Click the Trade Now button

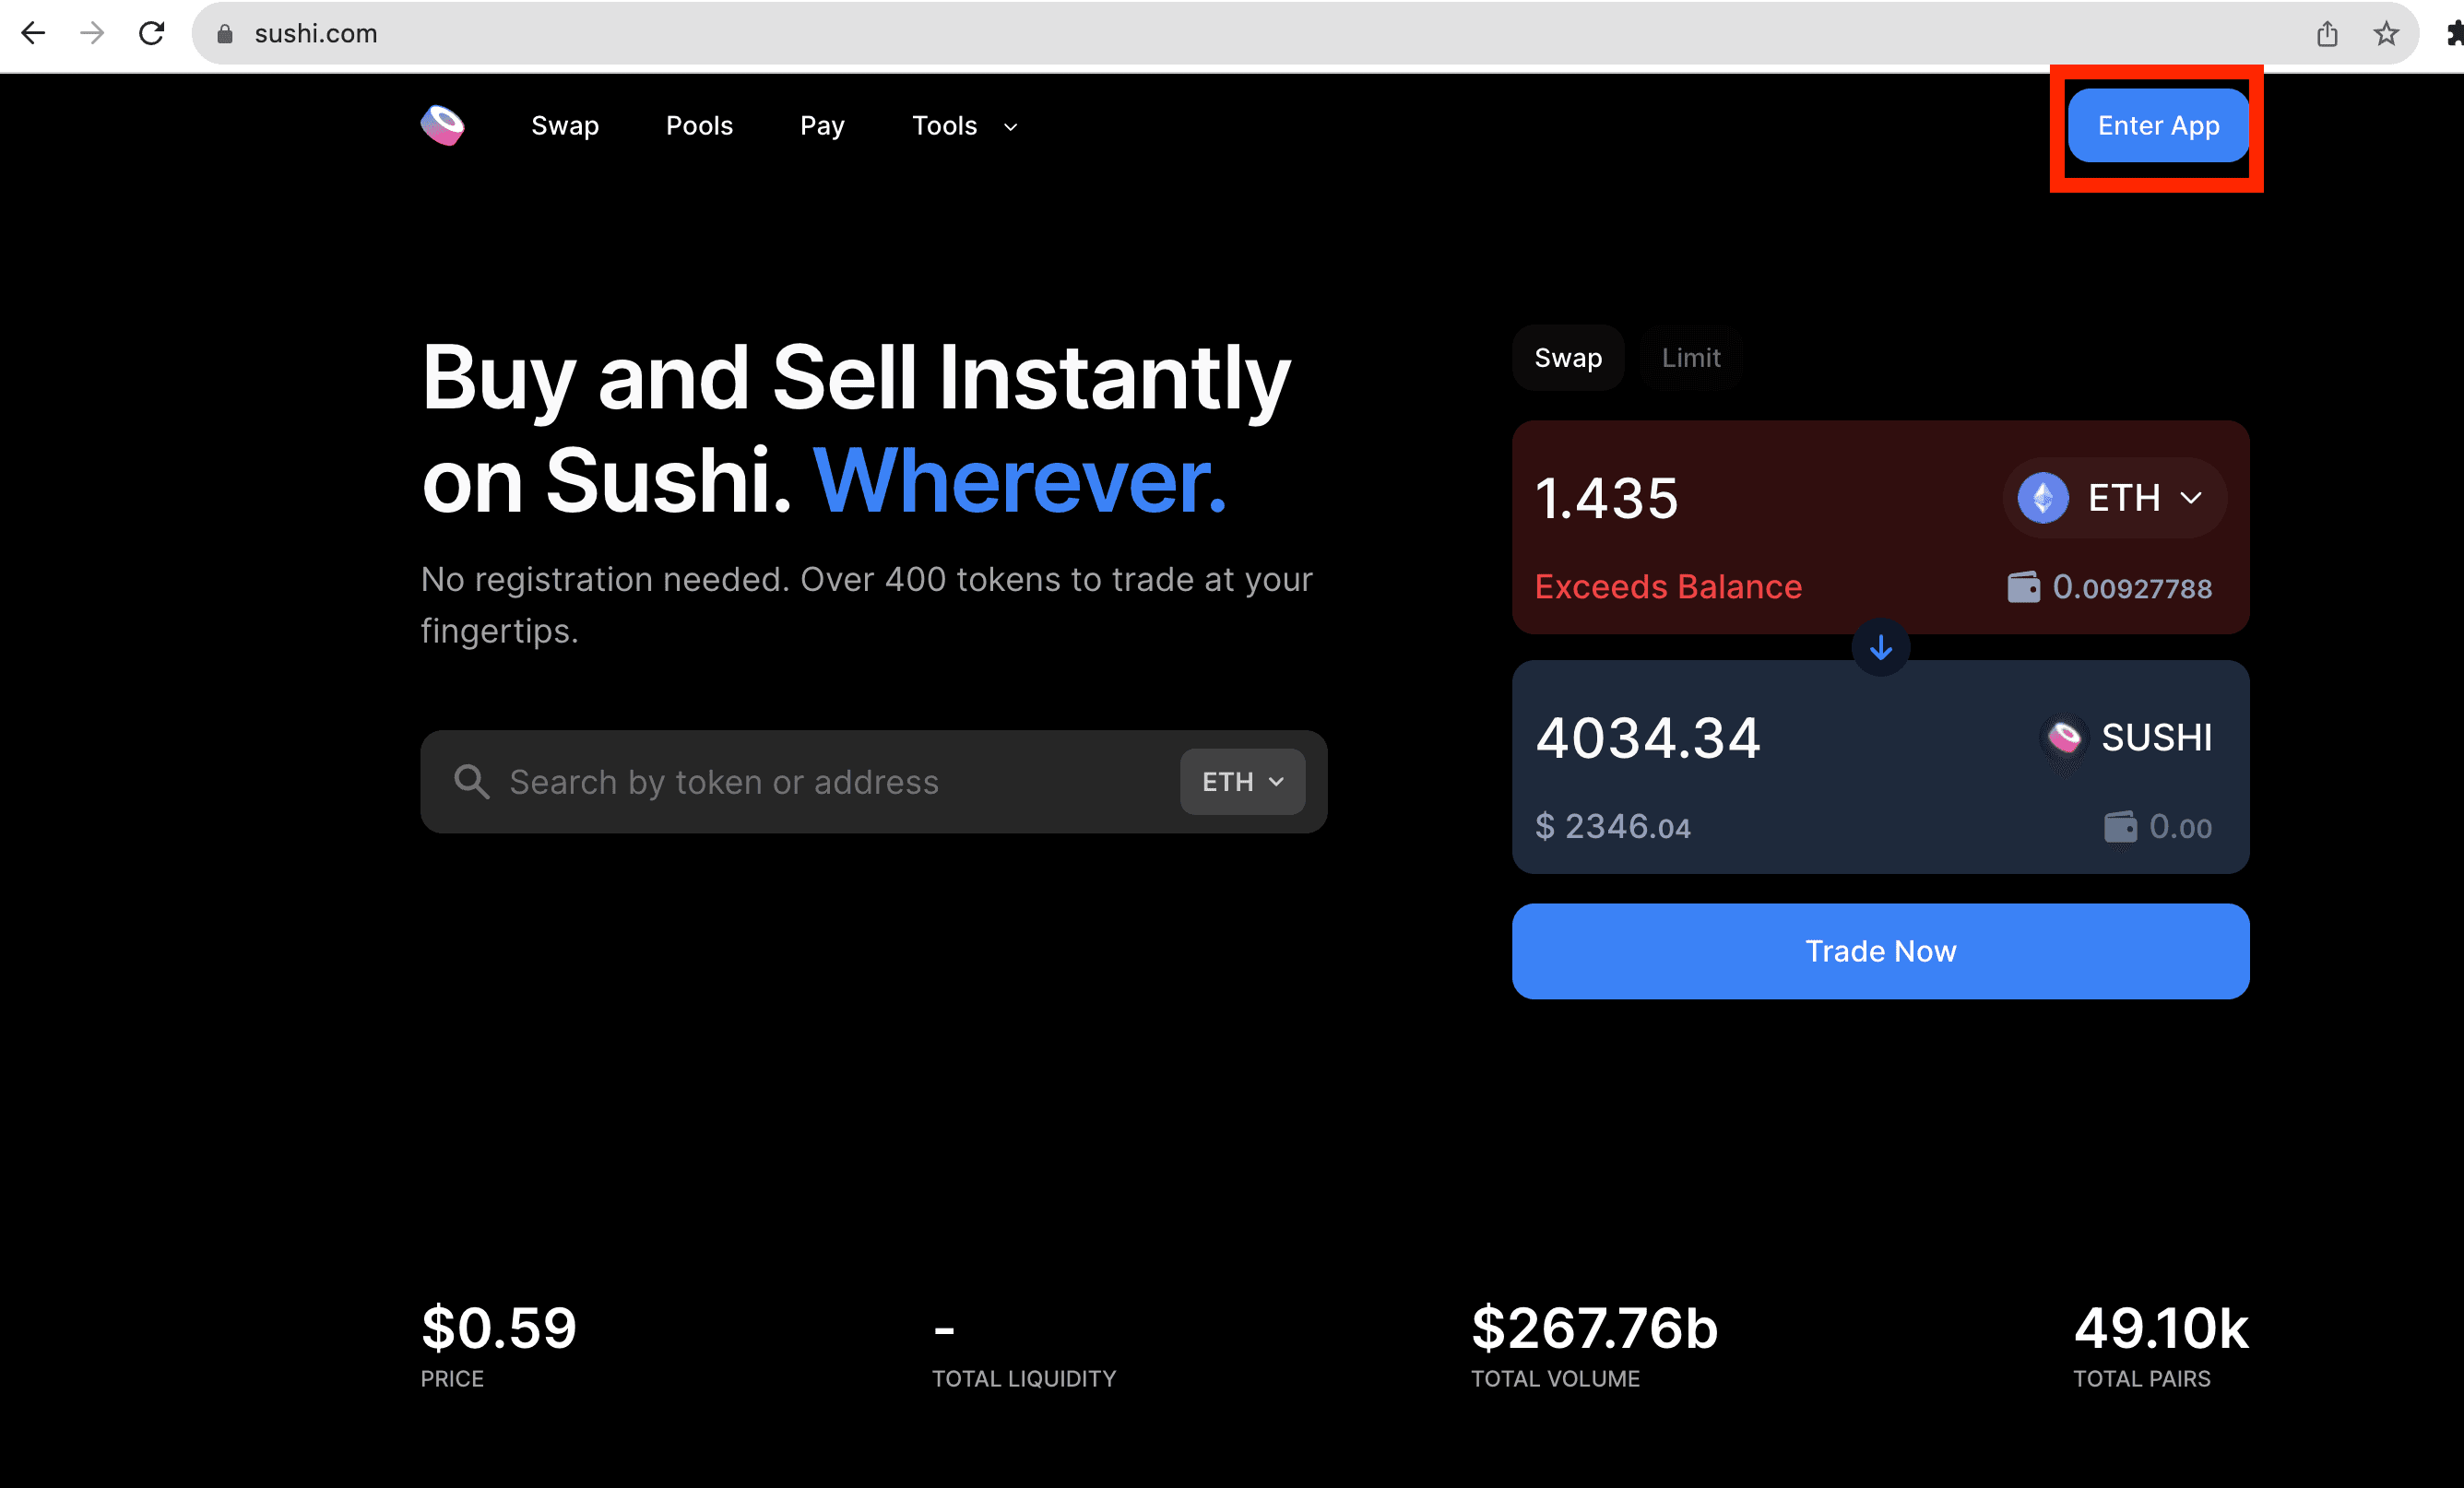click(1880, 951)
